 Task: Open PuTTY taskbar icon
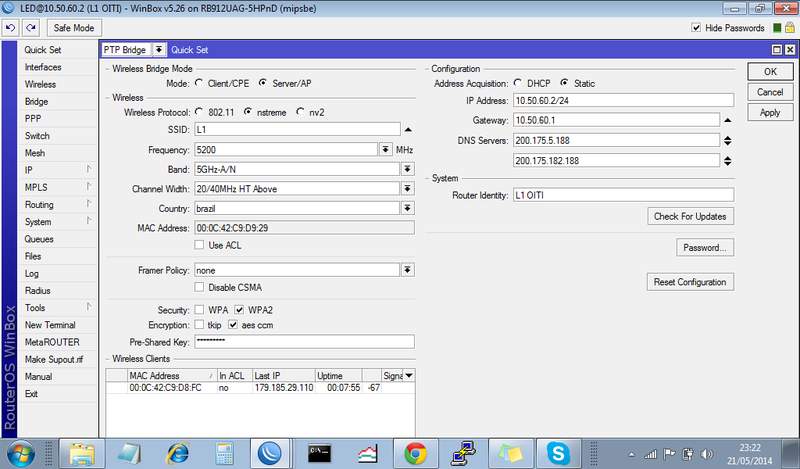(463, 454)
